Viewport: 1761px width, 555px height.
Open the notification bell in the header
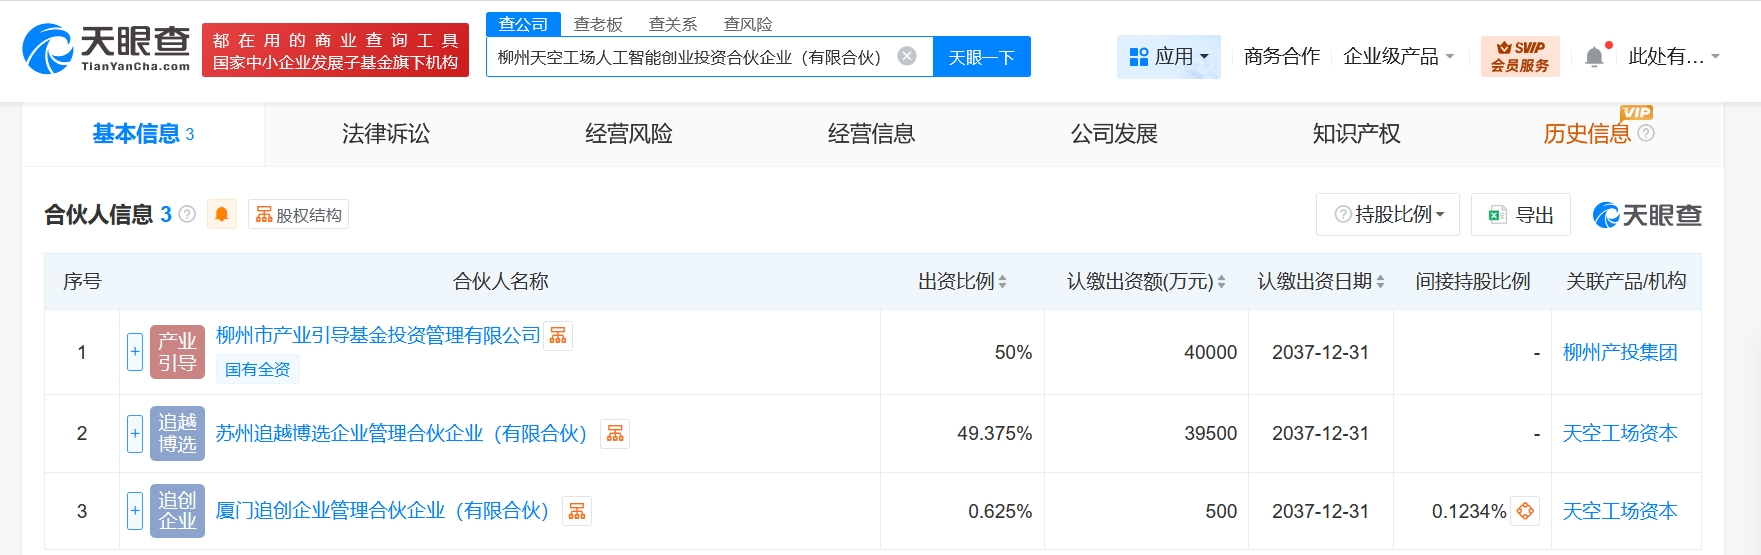1594,57
